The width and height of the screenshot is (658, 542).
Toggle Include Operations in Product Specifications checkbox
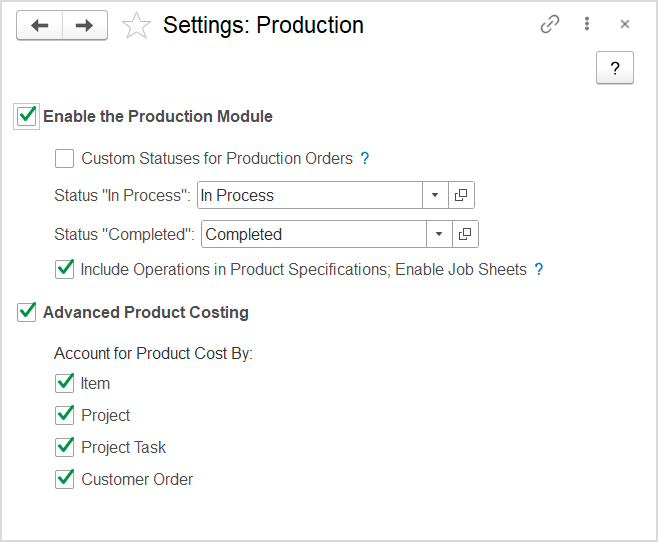64,269
